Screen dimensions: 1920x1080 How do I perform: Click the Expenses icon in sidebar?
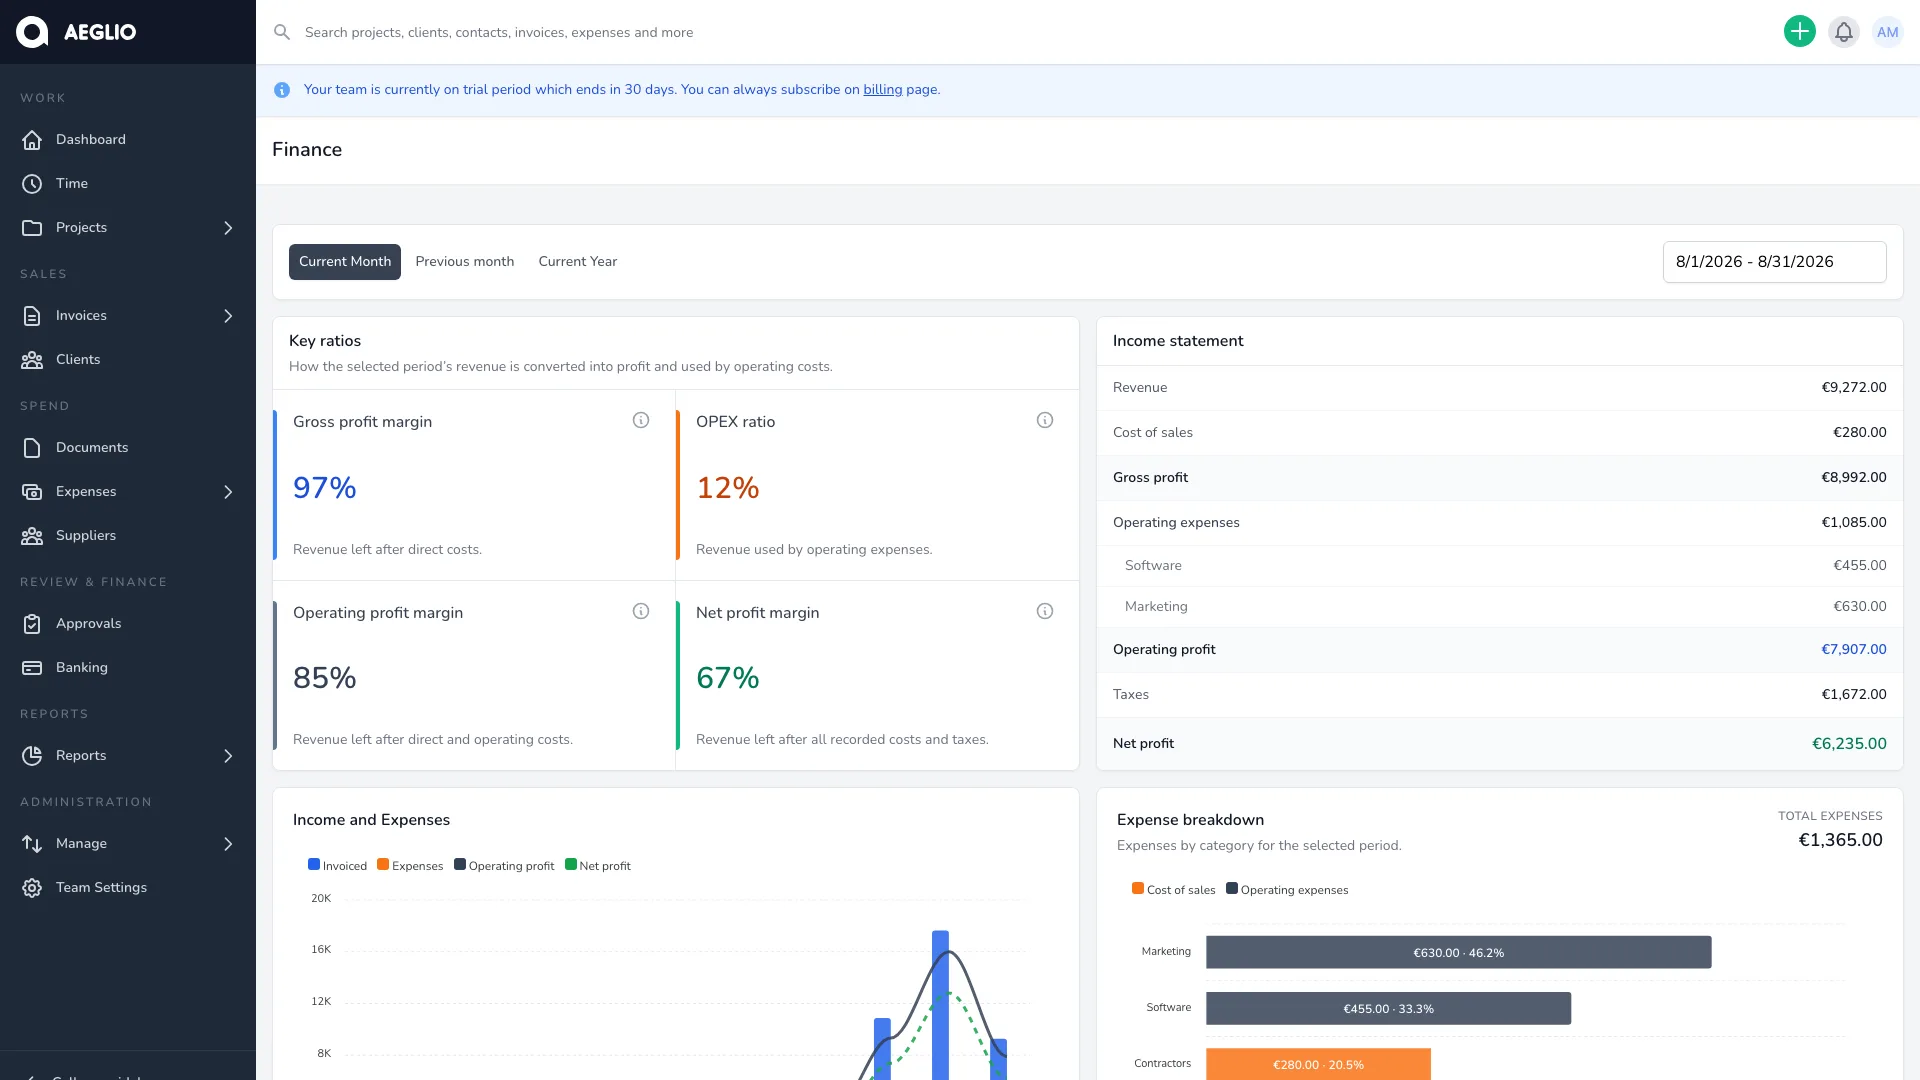tap(32, 492)
